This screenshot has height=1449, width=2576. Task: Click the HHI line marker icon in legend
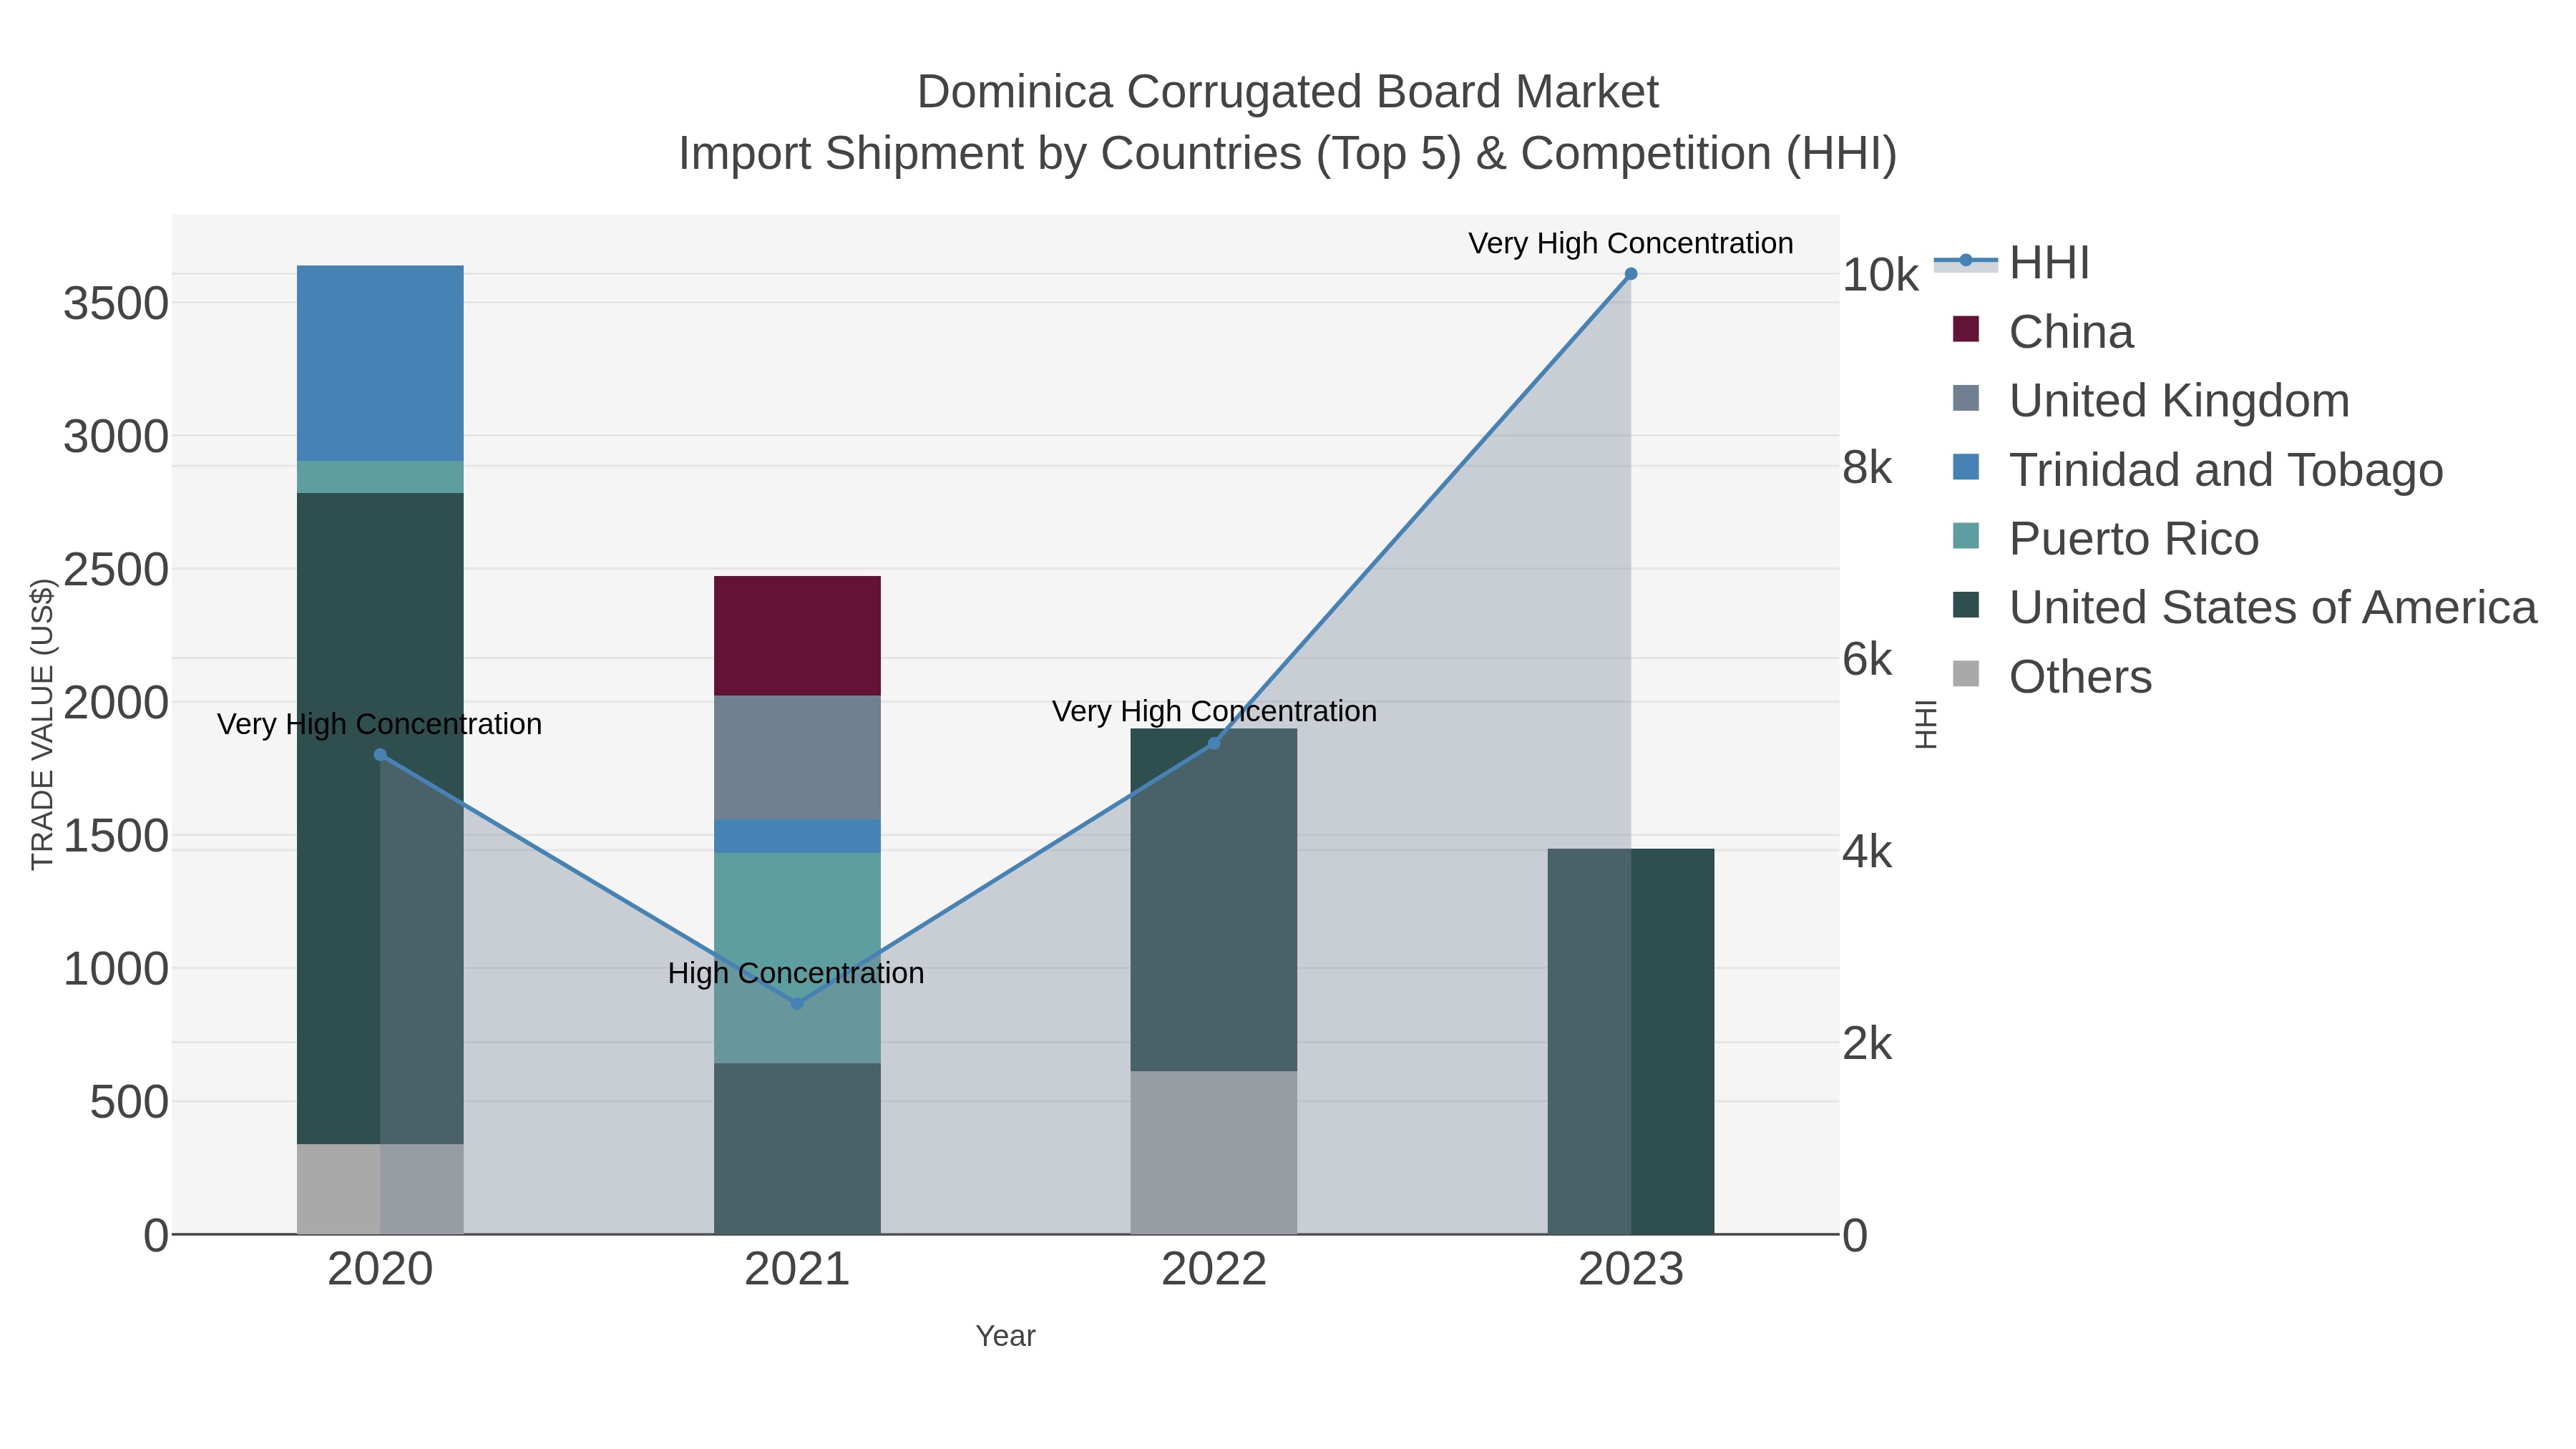click(x=1966, y=261)
